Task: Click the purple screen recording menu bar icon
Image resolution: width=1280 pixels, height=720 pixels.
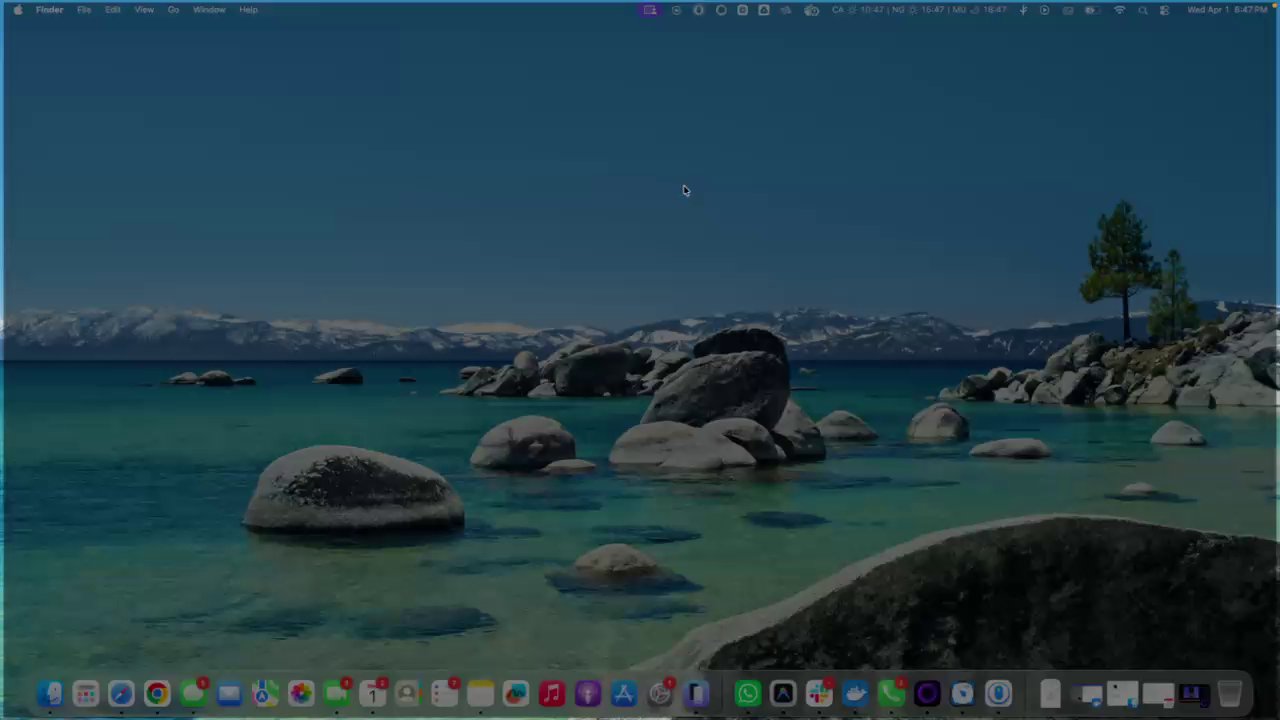Action: point(650,10)
